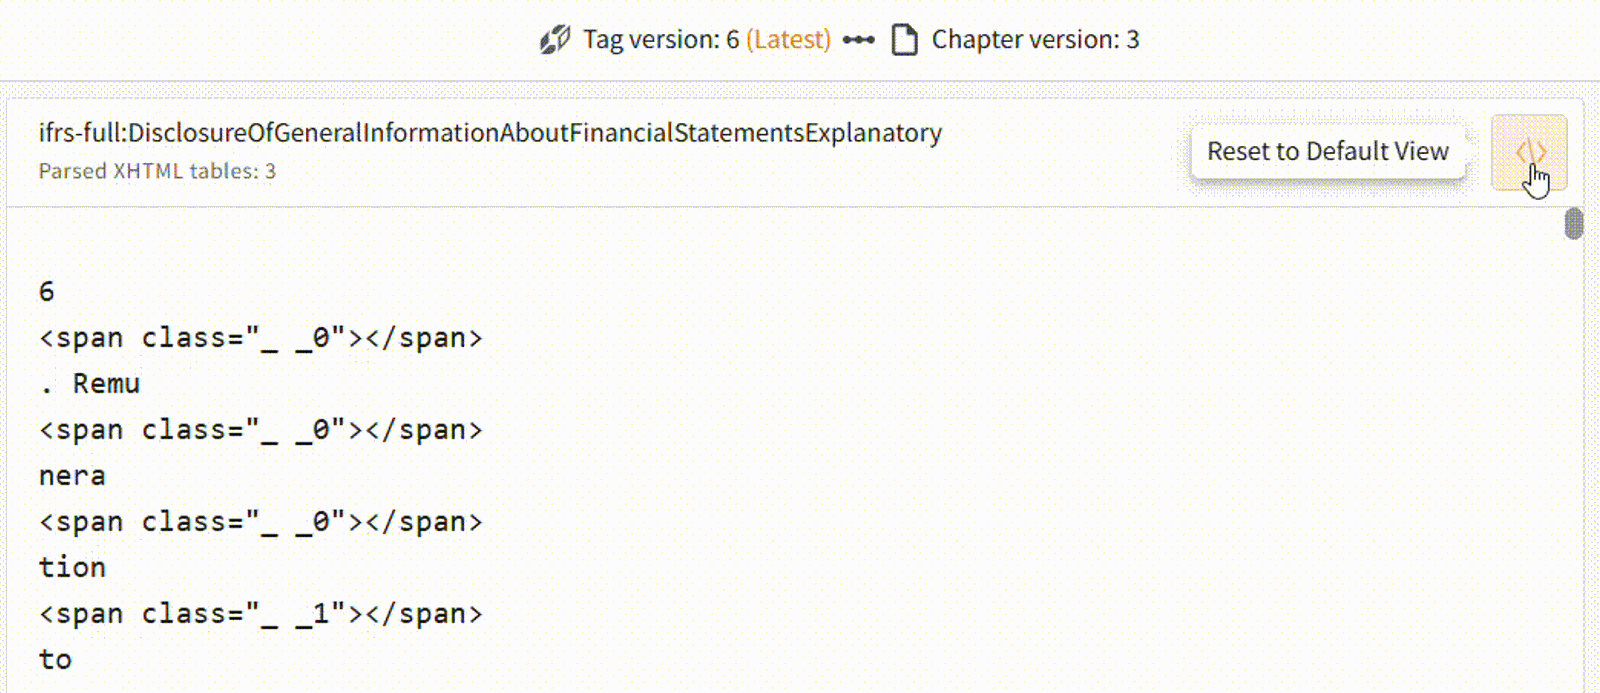Click the Reset to Default View tooltip
The height and width of the screenshot is (693, 1600).
click(x=1327, y=151)
